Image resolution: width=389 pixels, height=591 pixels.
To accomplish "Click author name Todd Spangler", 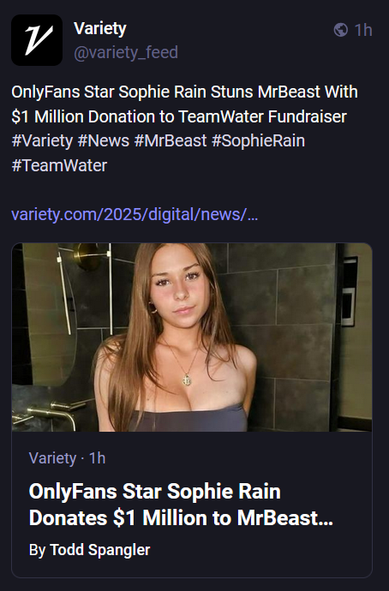I will point(100,550).
